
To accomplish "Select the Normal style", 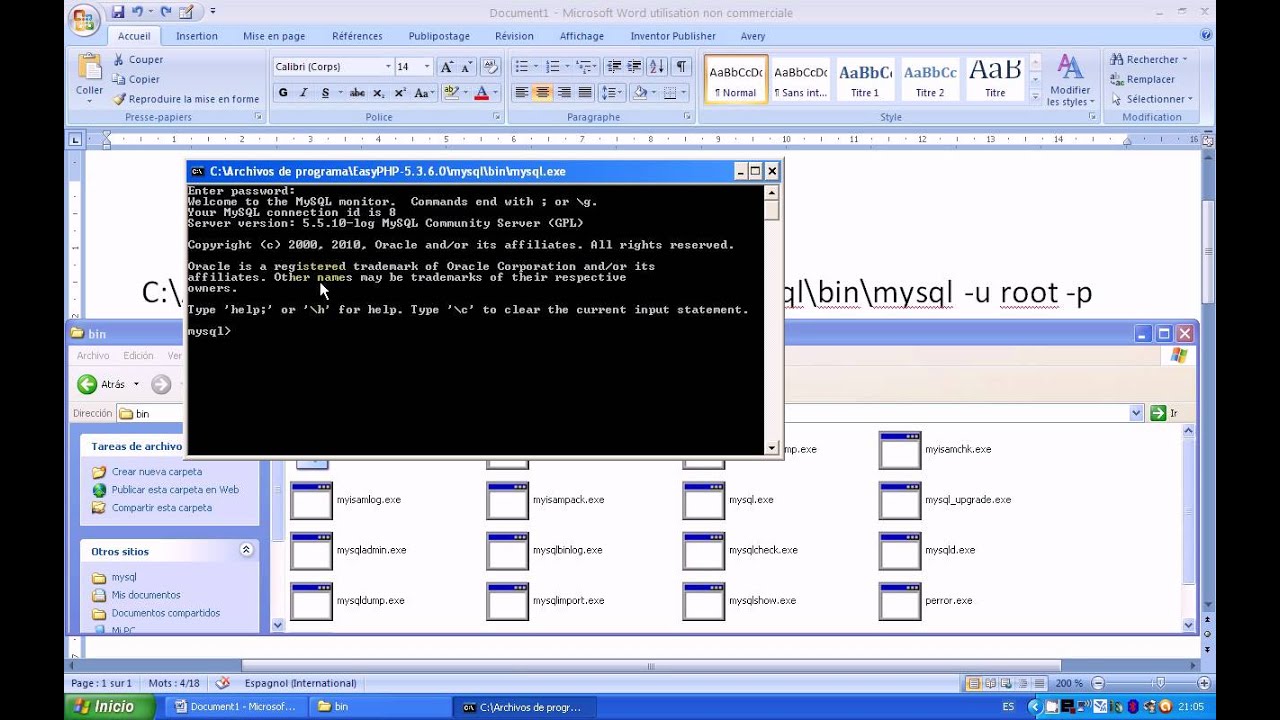I will [736, 79].
